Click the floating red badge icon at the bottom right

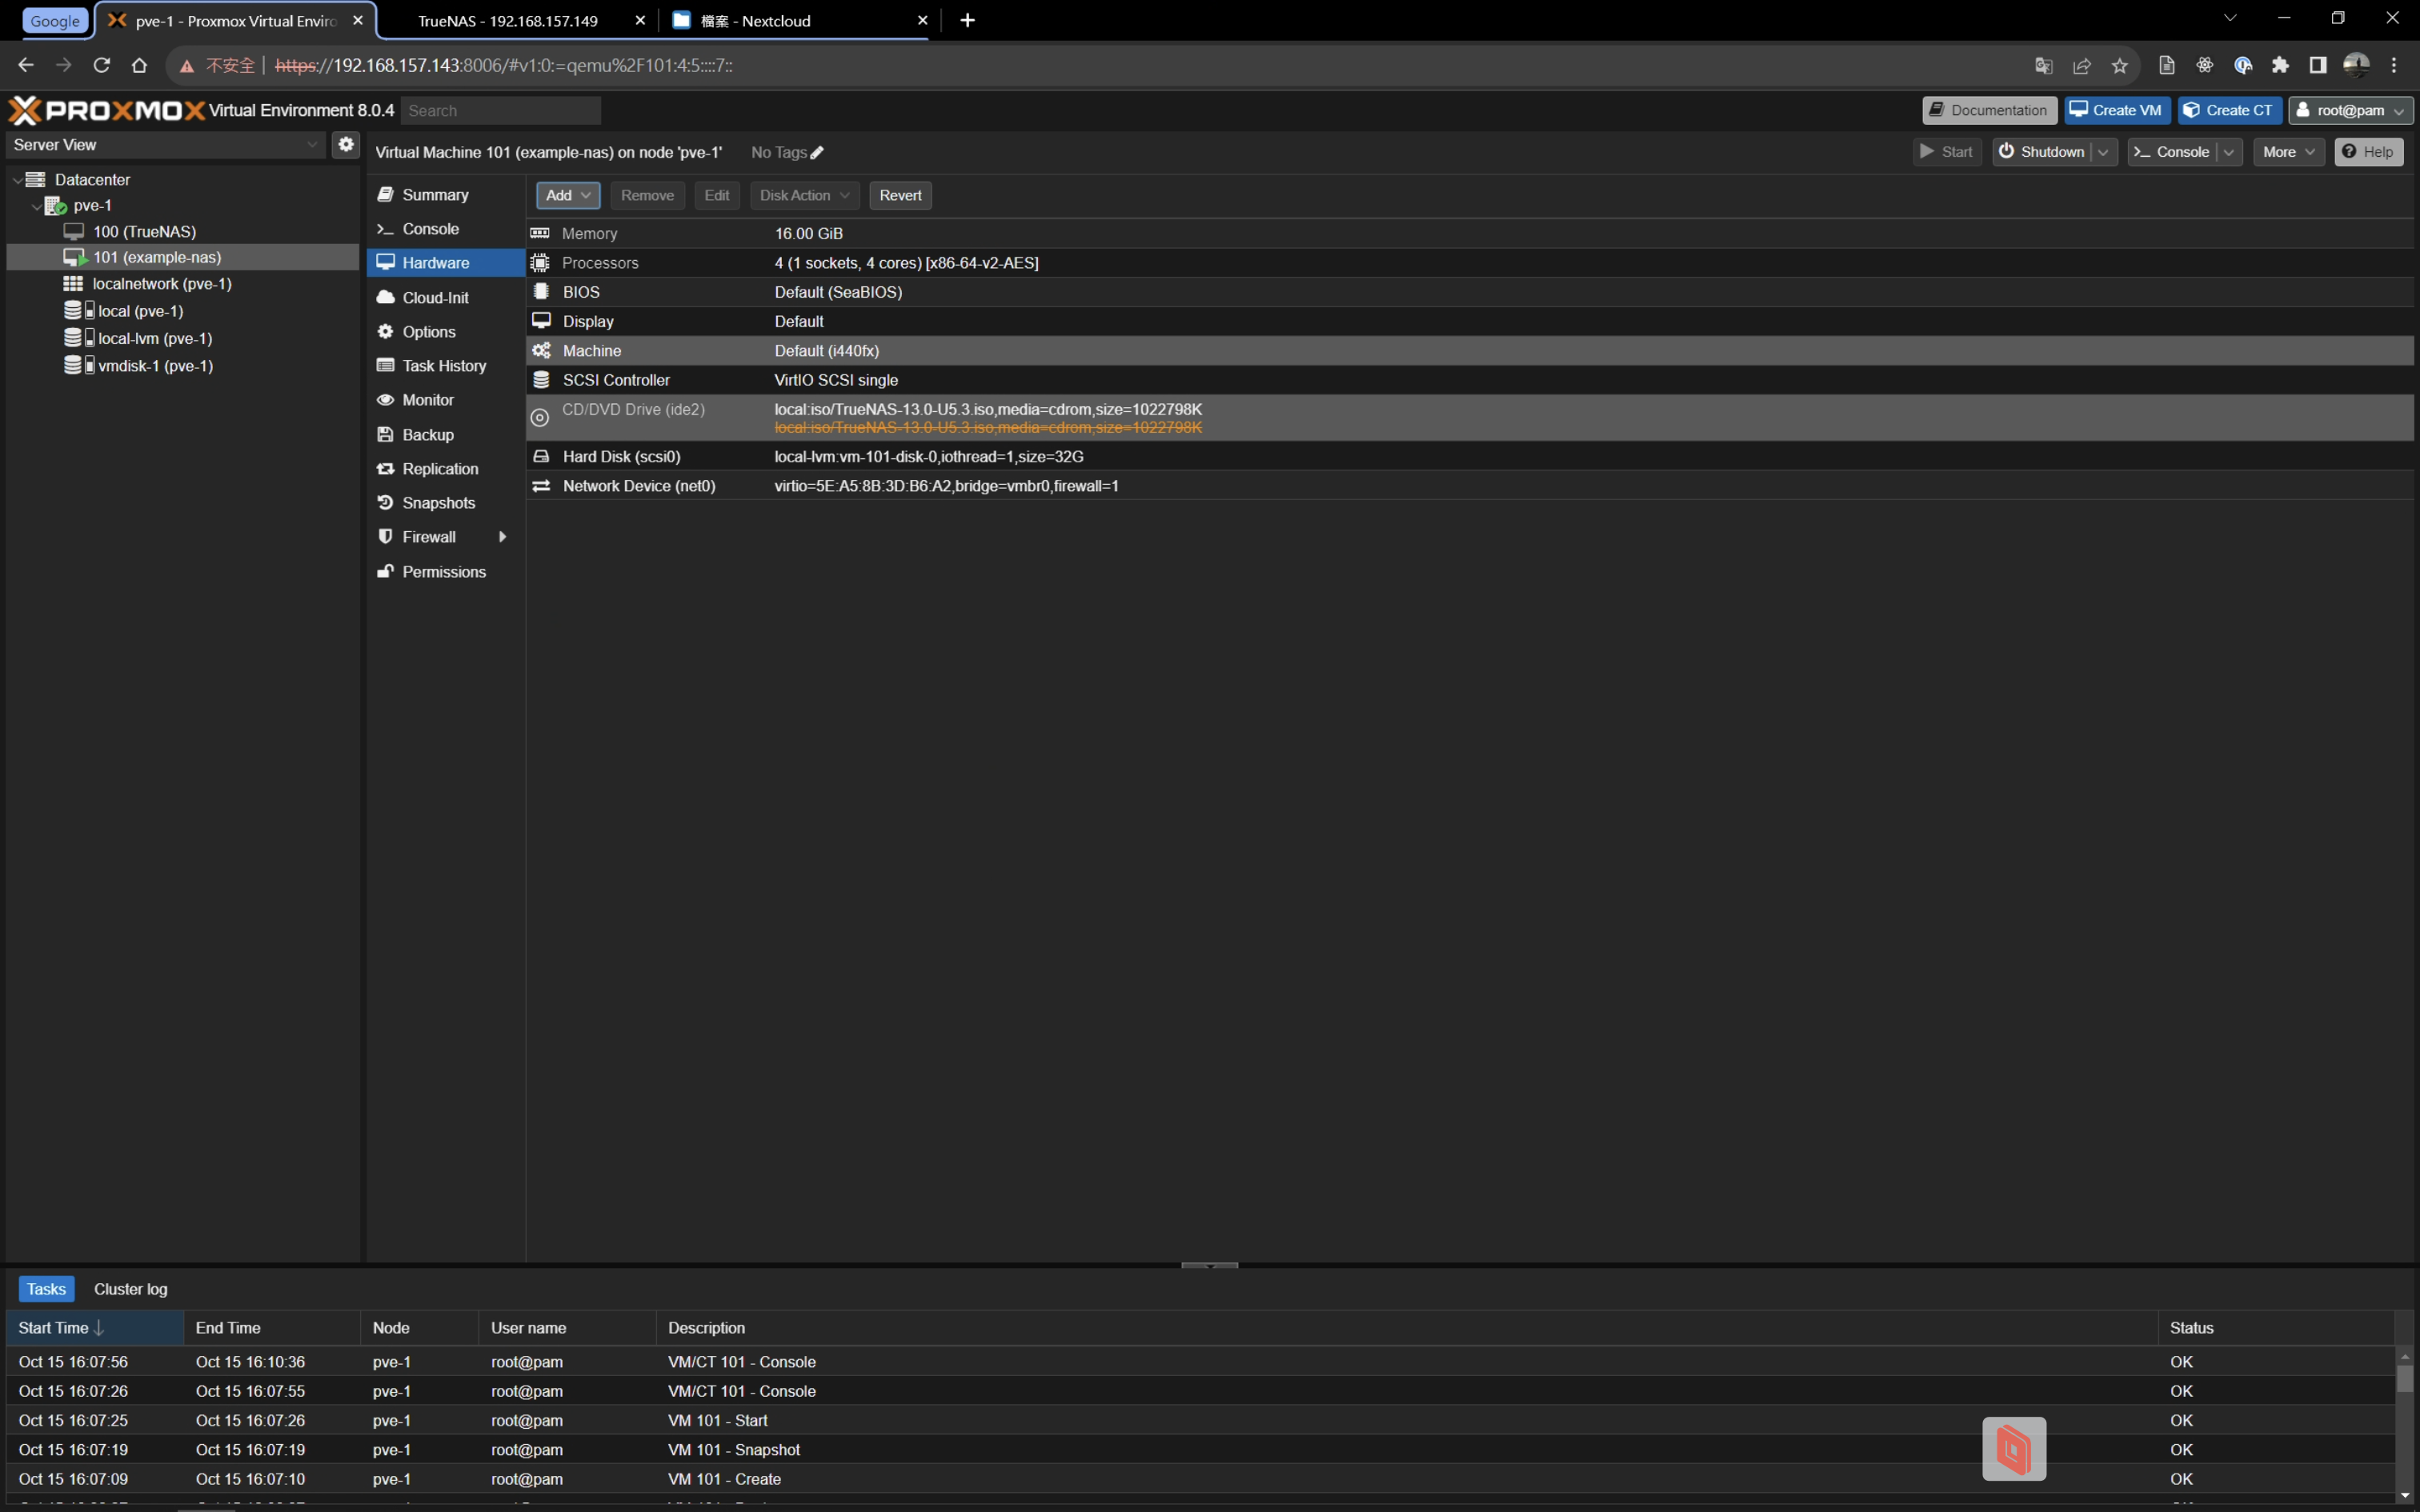tap(2013, 1448)
